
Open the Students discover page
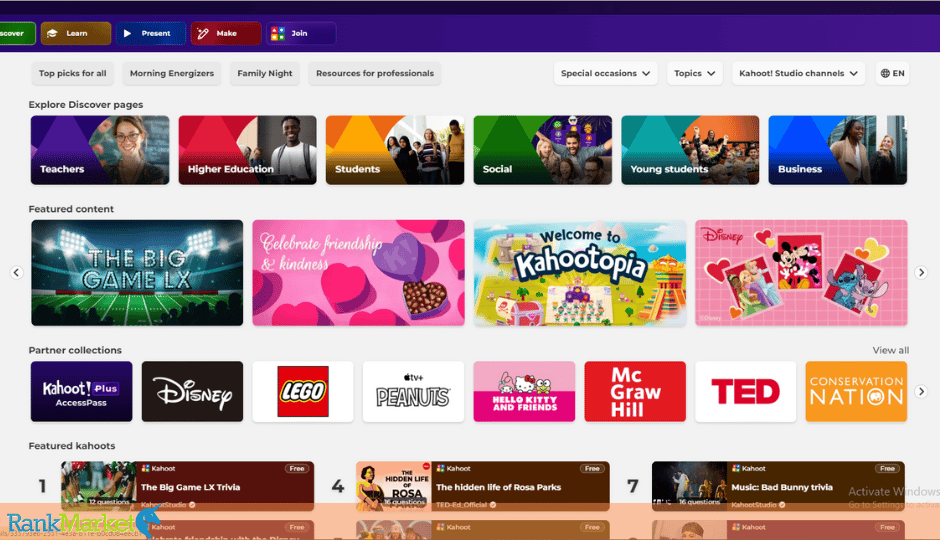coord(395,150)
